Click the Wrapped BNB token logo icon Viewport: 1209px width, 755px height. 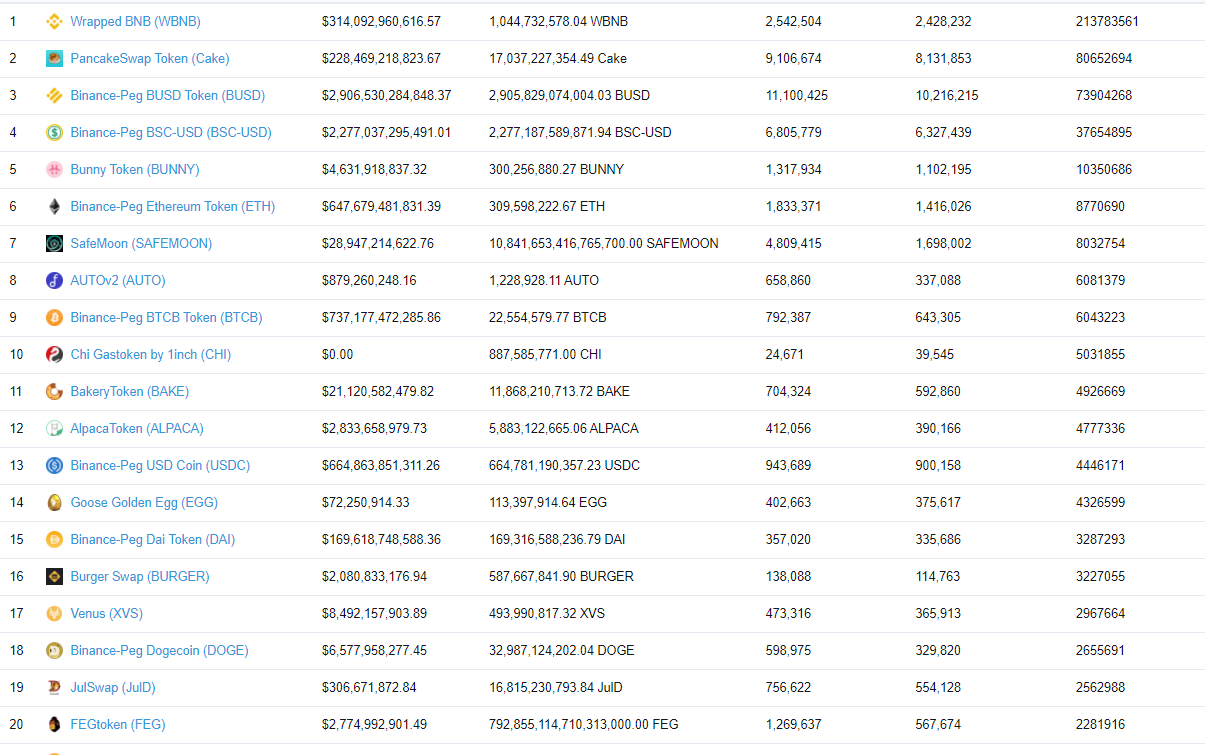coord(54,21)
